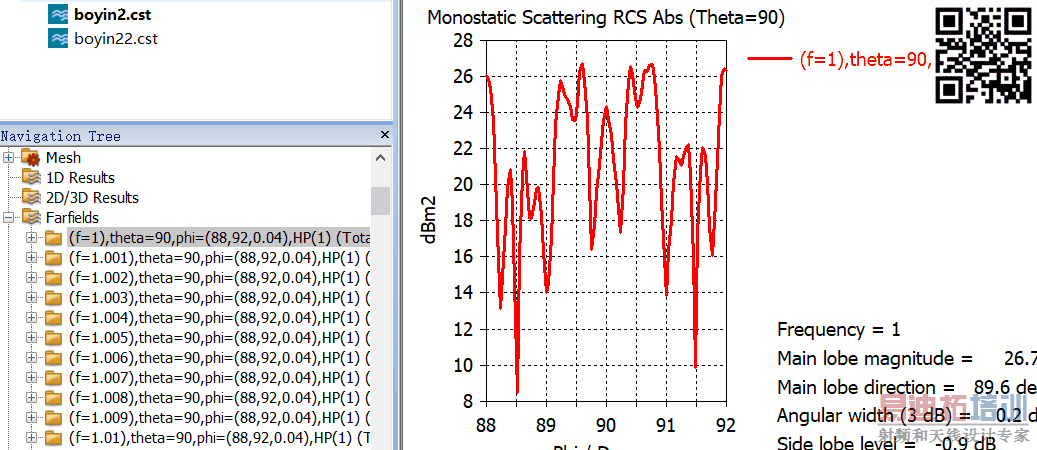Click folder icon of (f=1) farfield entry

pyautogui.click(x=54, y=238)
